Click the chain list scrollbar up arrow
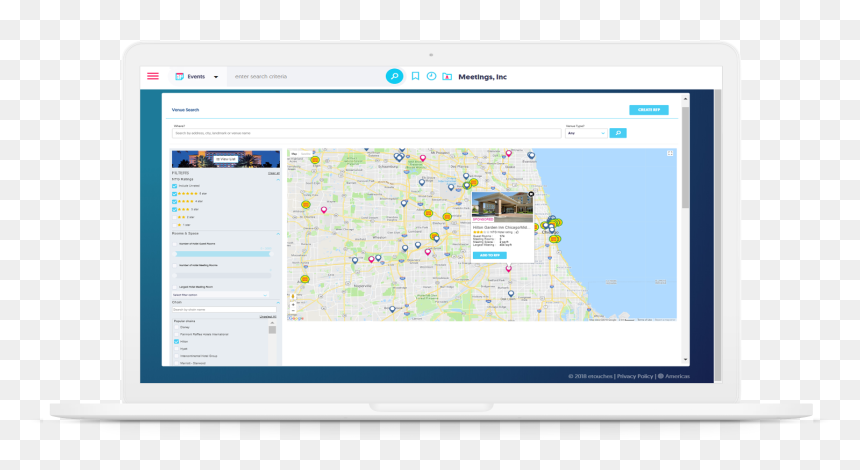The image size is (860, 470). (272, 324)
